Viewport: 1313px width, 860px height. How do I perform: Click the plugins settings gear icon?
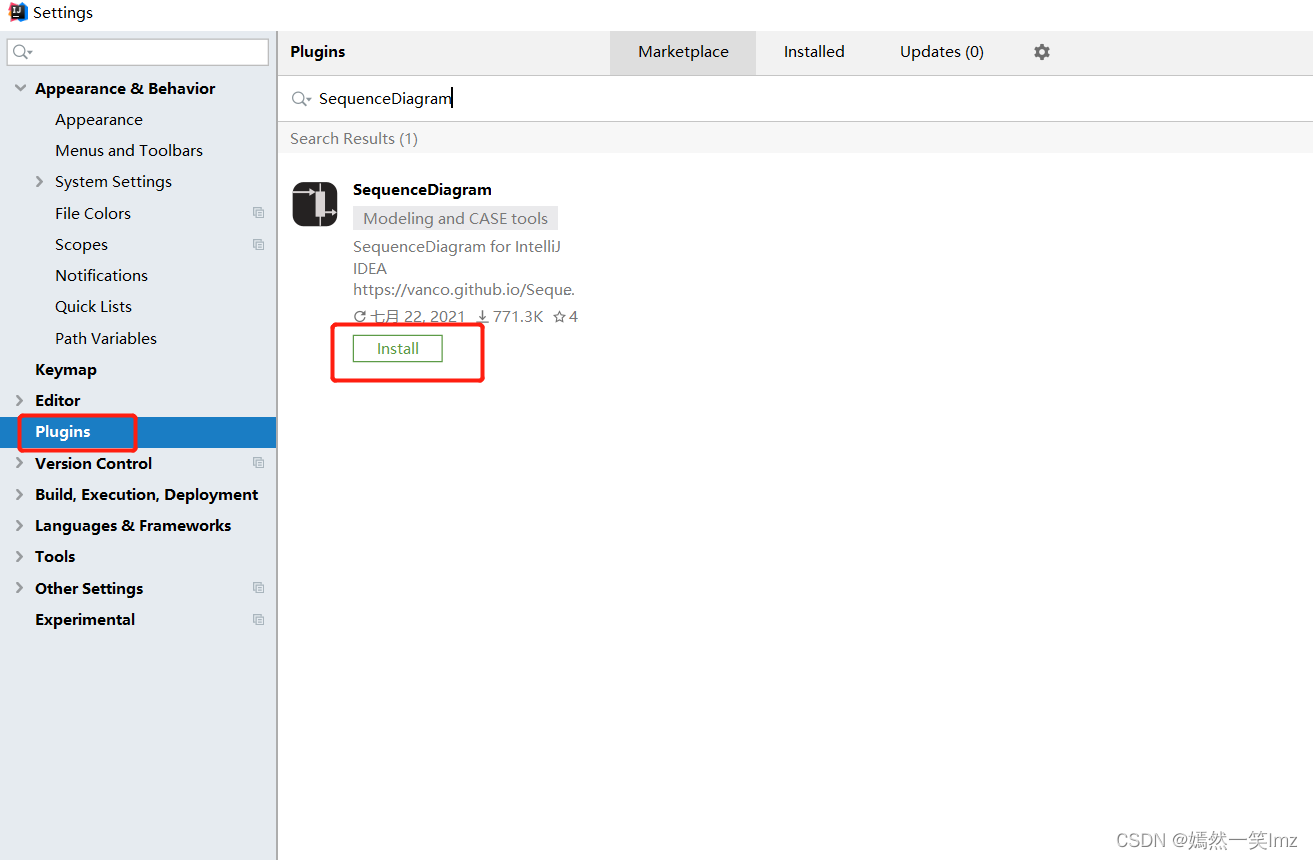pos(1042,52)
